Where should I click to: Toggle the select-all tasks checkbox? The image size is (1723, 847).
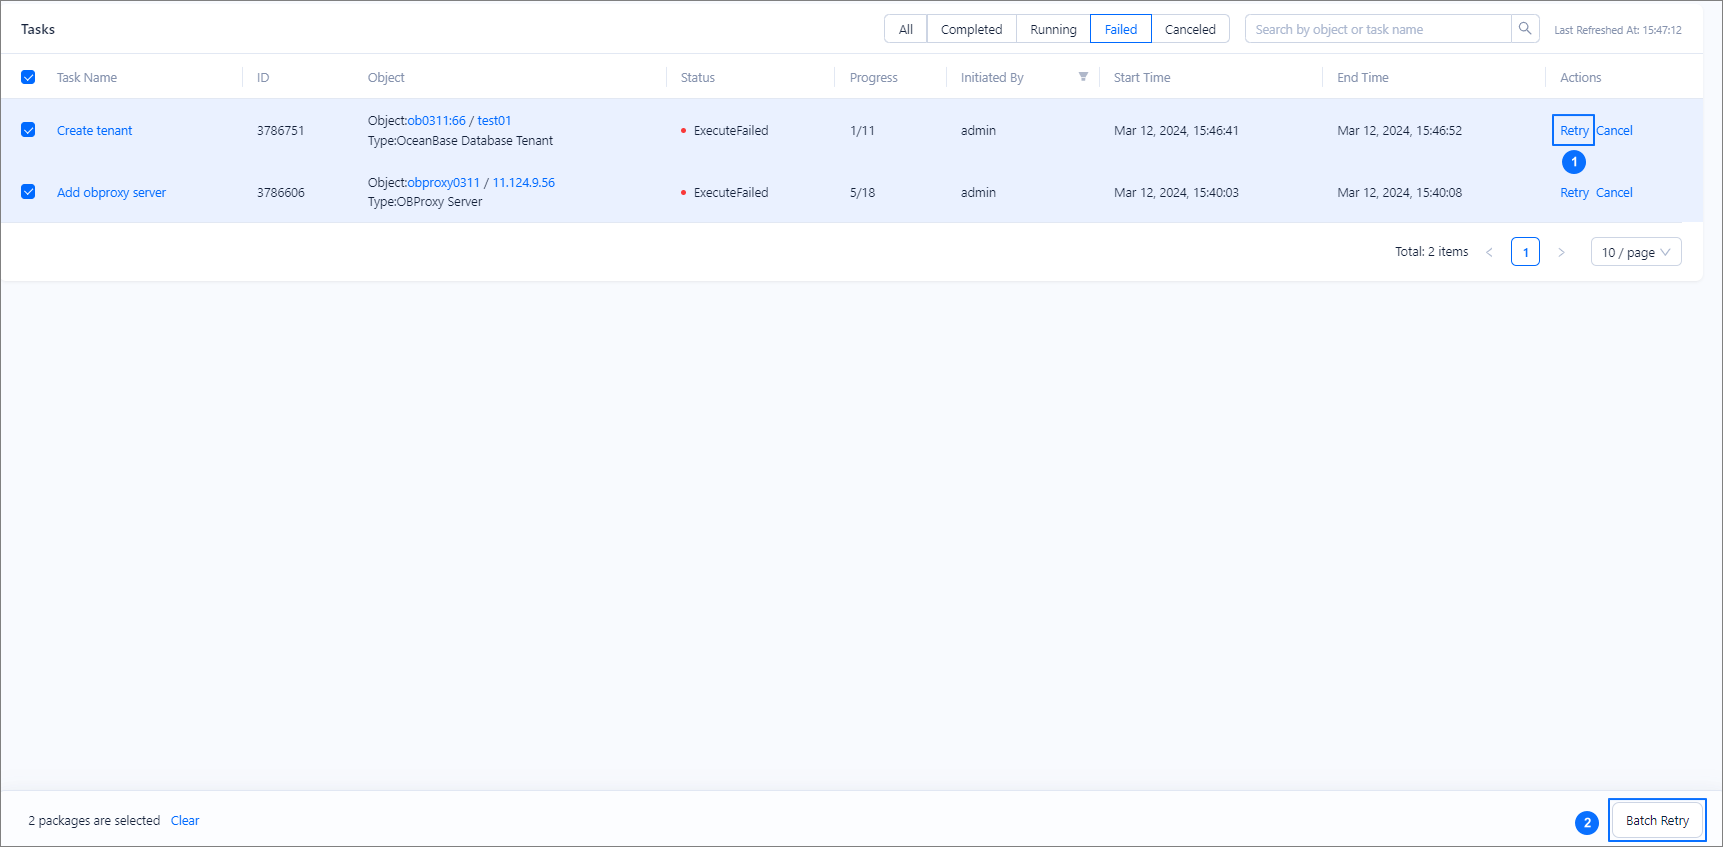tap(28, 77)
